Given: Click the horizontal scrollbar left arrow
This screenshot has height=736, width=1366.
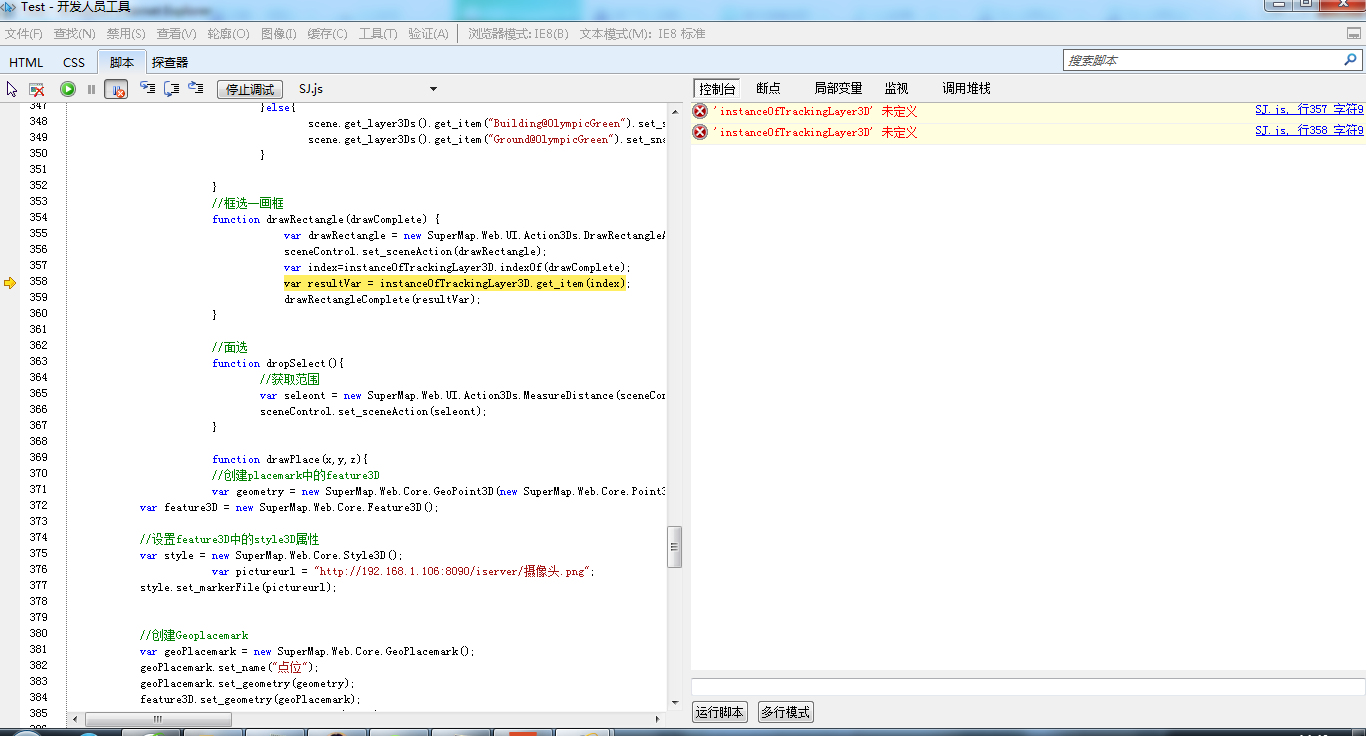Looking at the screenshot, I should tap(75, 719).
